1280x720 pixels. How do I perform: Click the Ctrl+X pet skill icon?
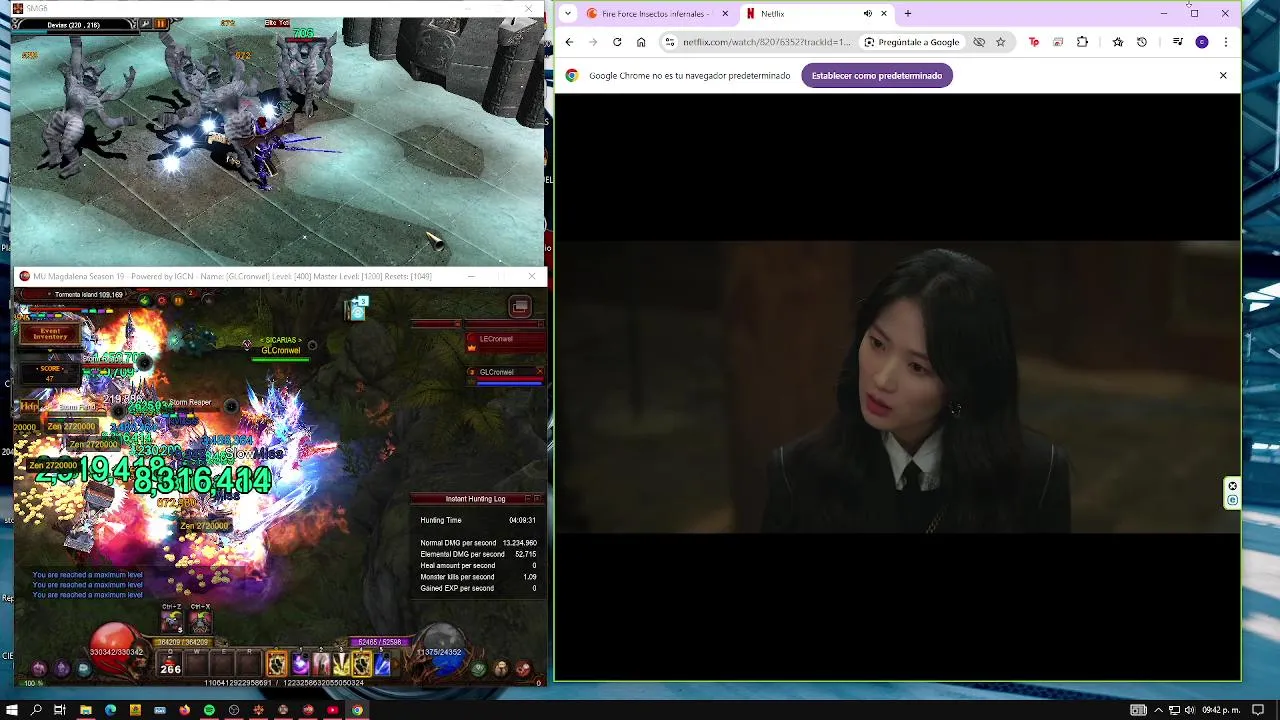pyautogui.click(x=200, y=623)
